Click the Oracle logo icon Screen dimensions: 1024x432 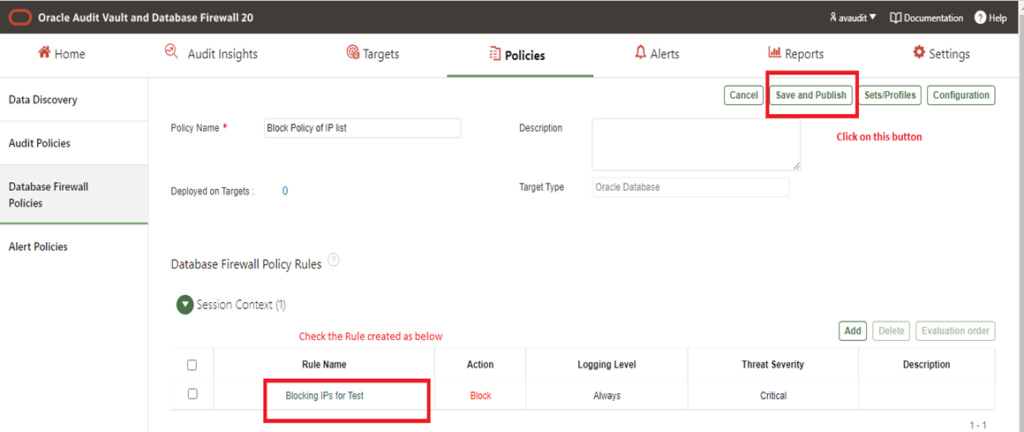pyautogui.click(x=19, y=17)
